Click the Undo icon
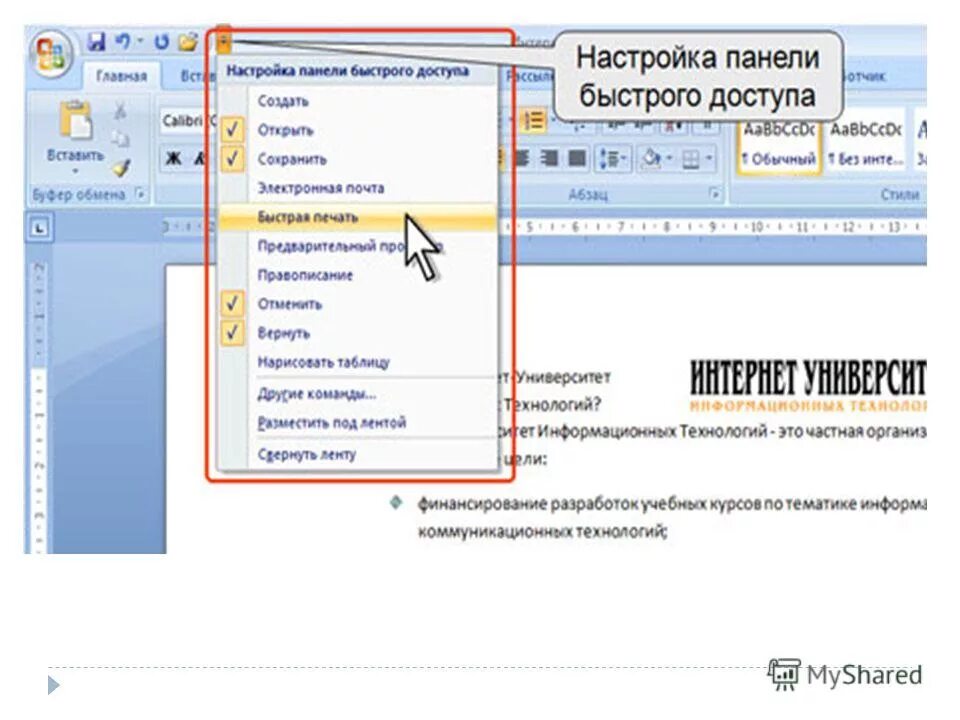The image size is (960, 720). 122,42
